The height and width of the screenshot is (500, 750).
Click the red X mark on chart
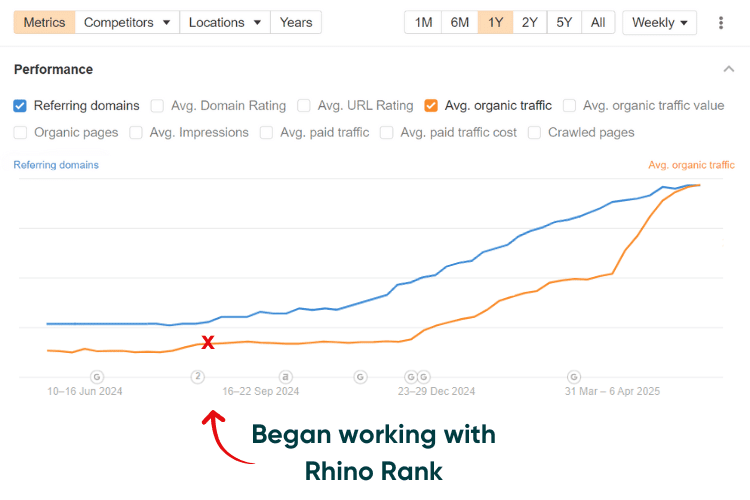208,342
